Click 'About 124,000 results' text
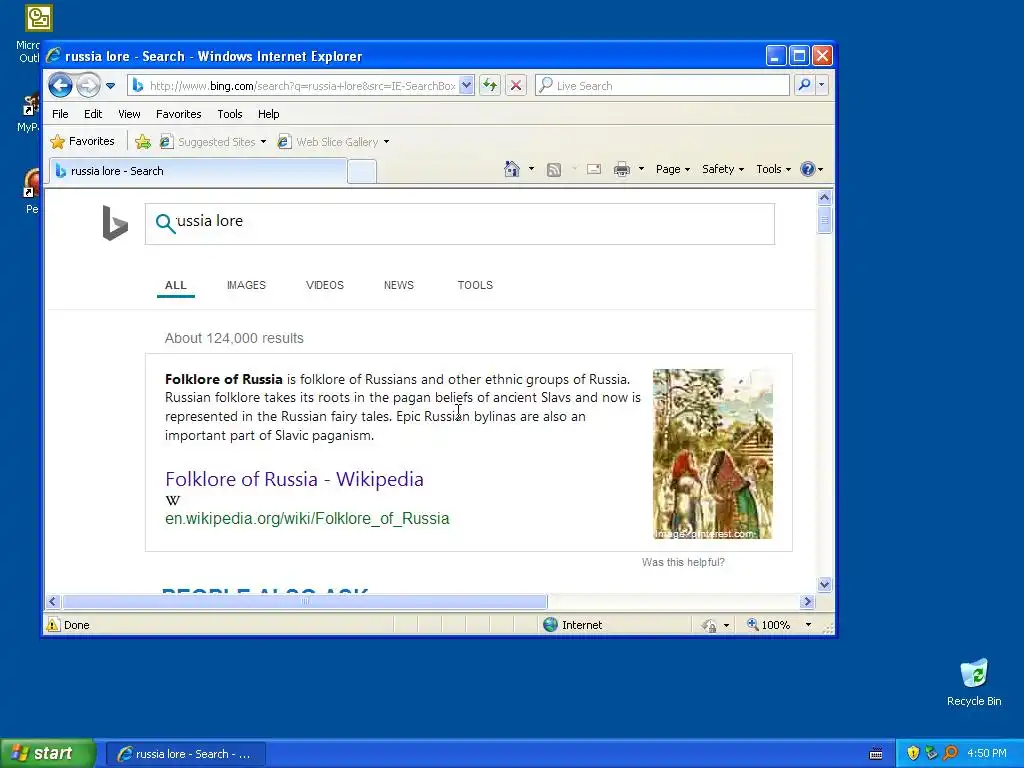This screenshot has width=1024, height=768. click(234, 338)
